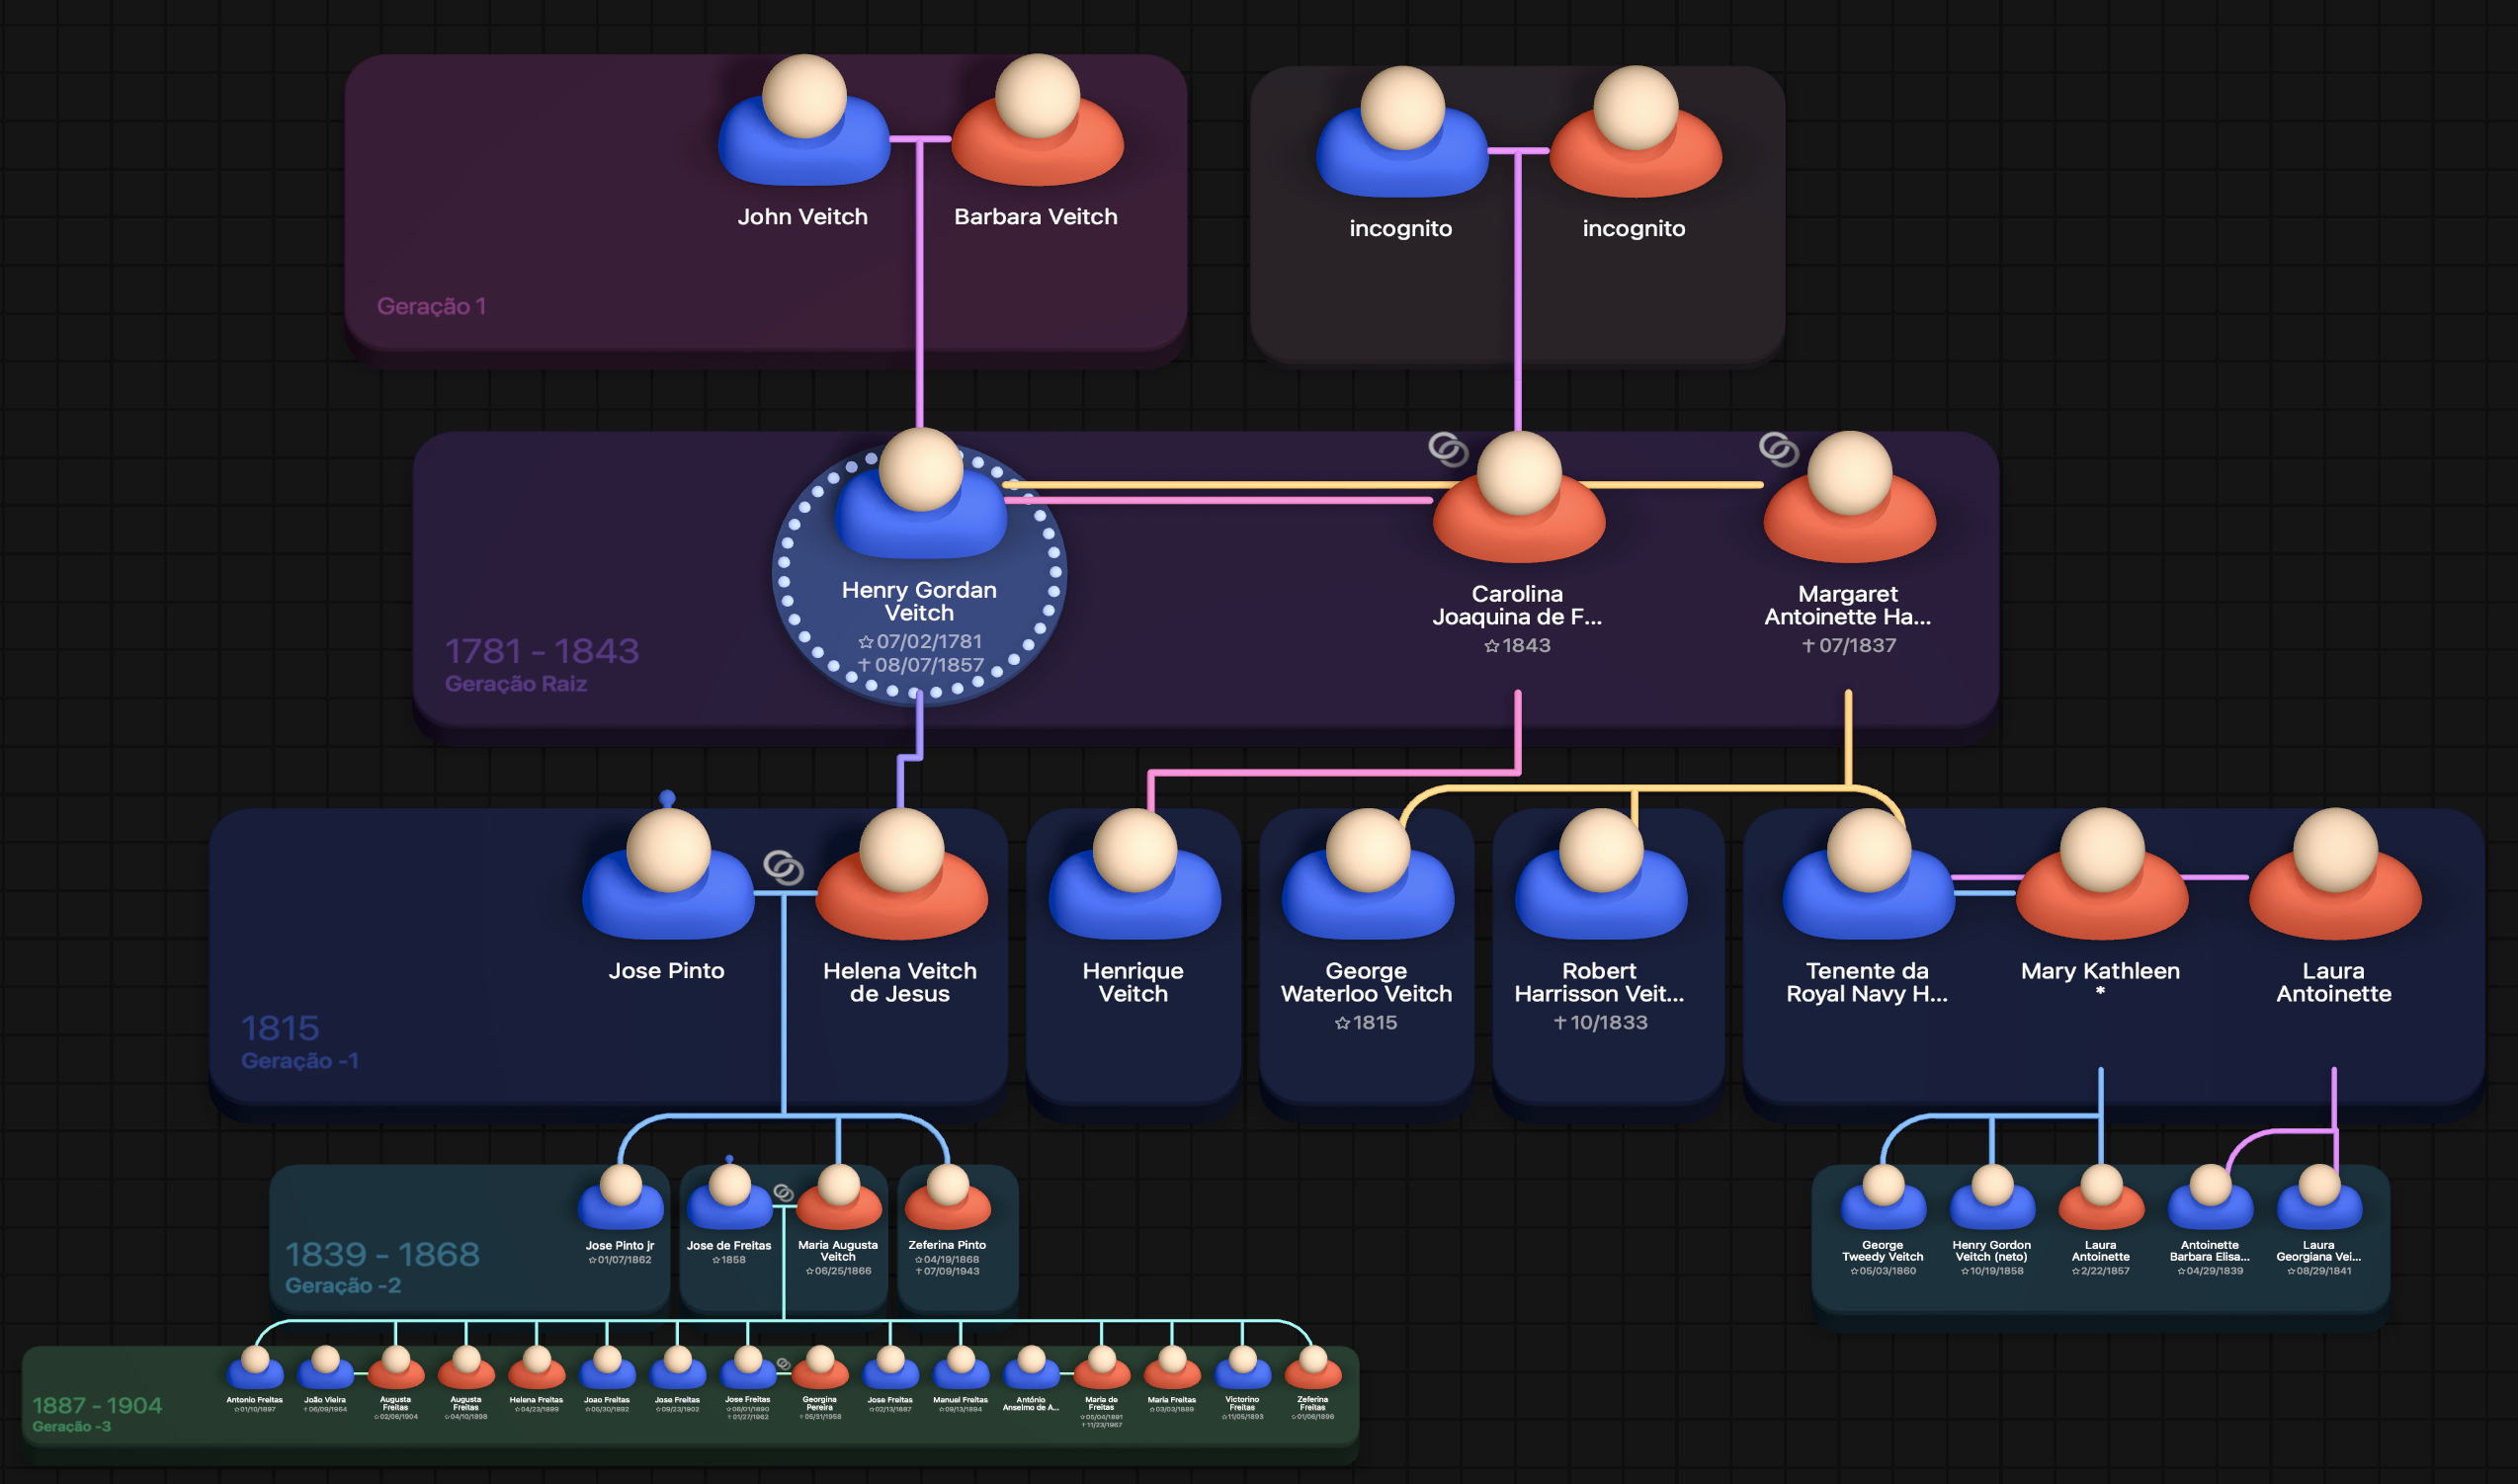The height and width of the screenshot is (1484, 2518).
Task: Select Zeferina Pinto born 04/19/1868
Action: click(947, 1221)
